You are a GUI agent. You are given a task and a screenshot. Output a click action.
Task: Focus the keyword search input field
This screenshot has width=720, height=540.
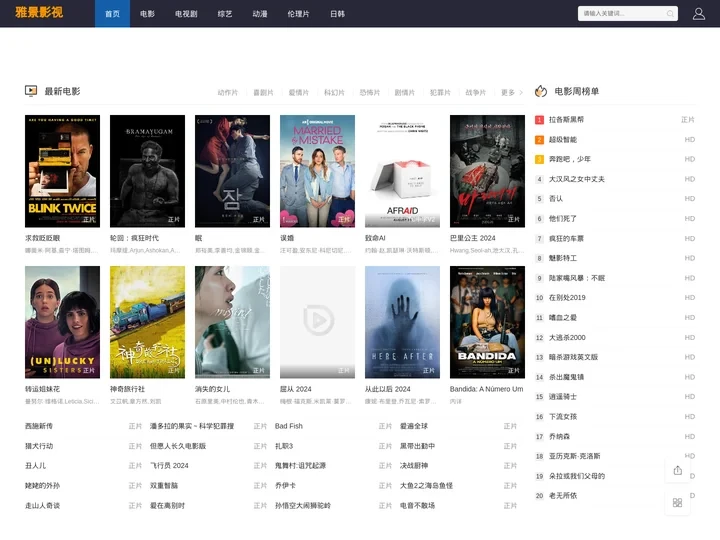[627, 14]
